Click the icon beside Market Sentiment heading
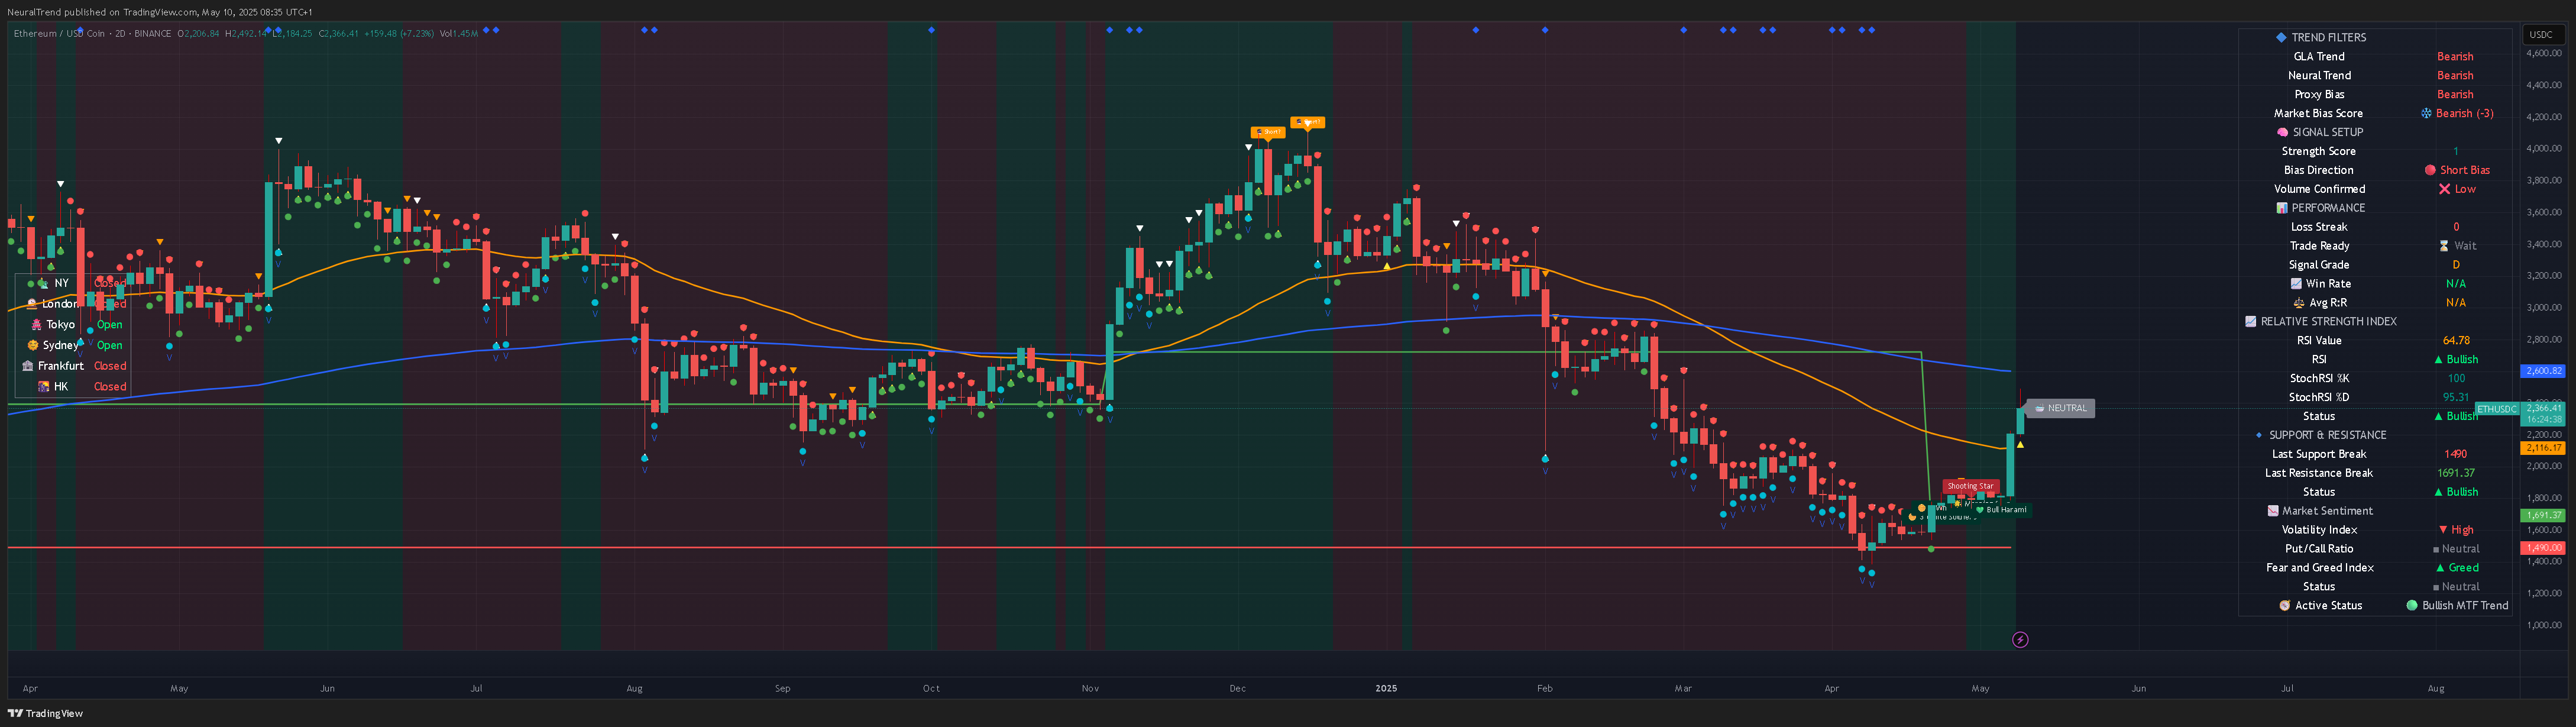The image size is (2576, 727). coord(2272,511)
